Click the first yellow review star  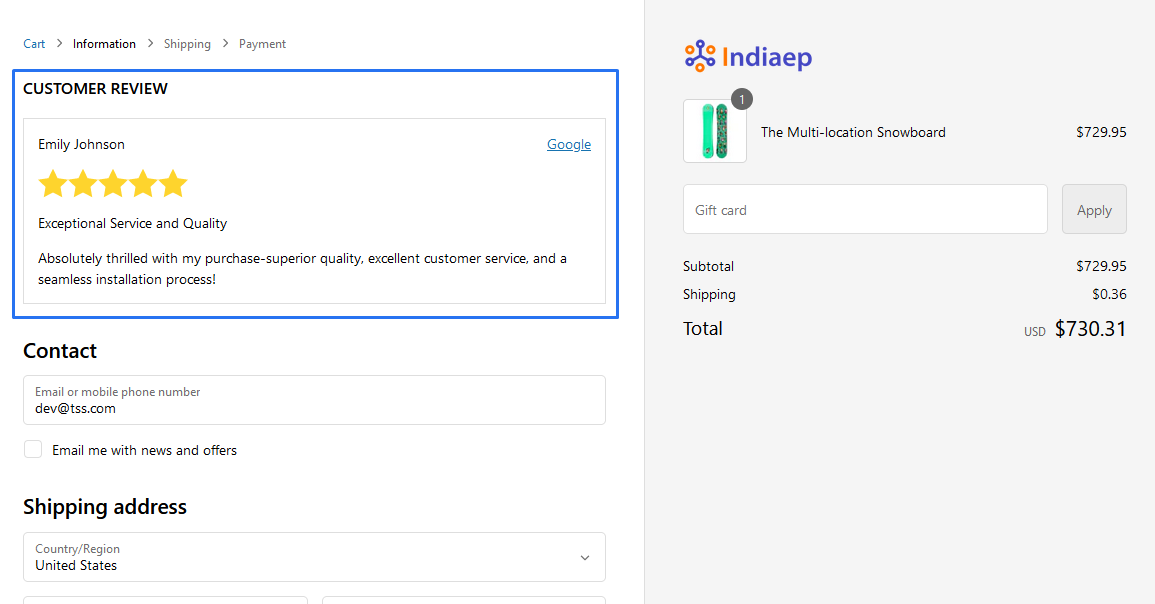[x=53, y=184]
